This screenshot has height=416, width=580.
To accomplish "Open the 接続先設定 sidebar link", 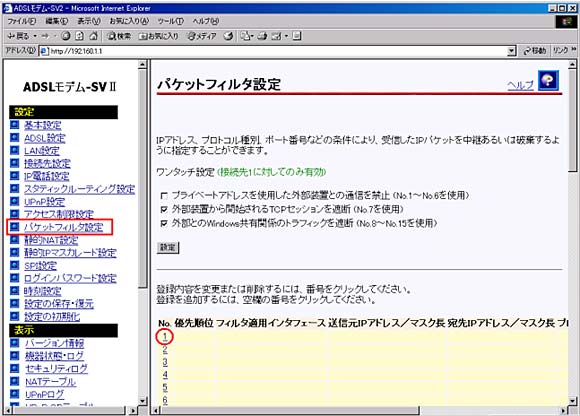I will coord(47,163).
